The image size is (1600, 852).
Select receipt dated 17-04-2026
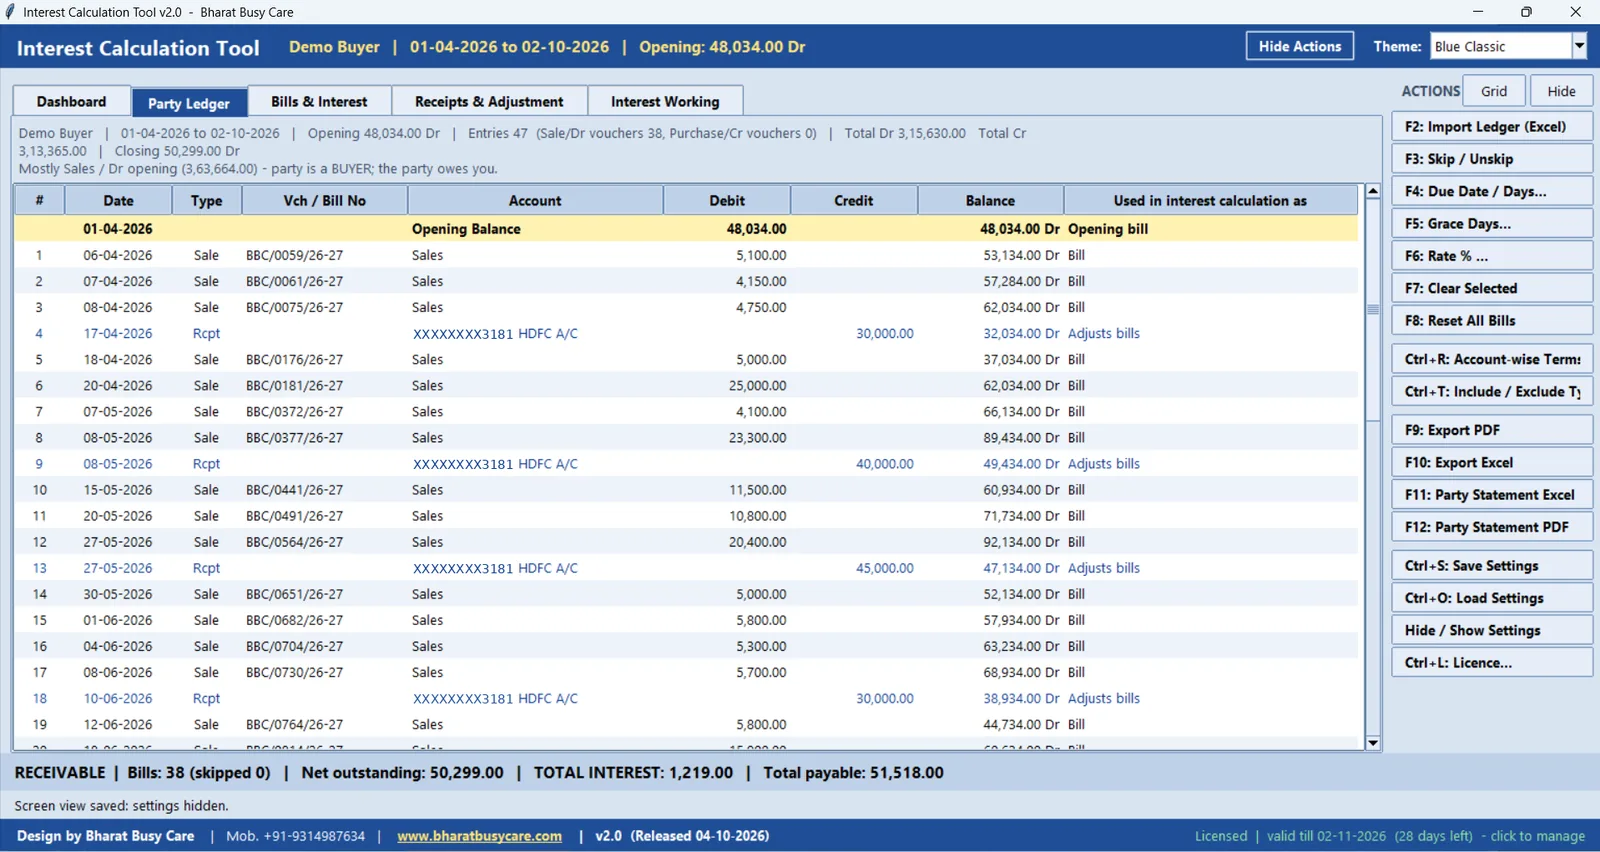point(687,333)
